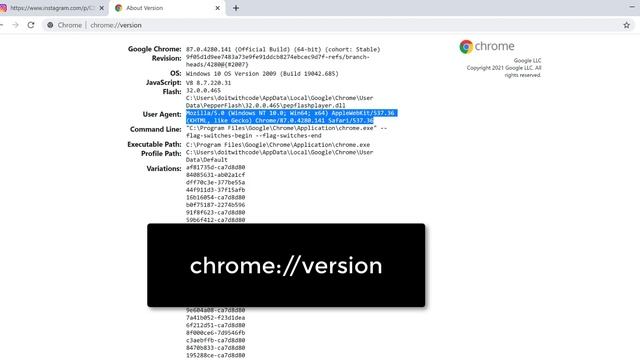Click the Google LLC copyright text
This screenshot has height=360, width=640.
coord(504,68)
